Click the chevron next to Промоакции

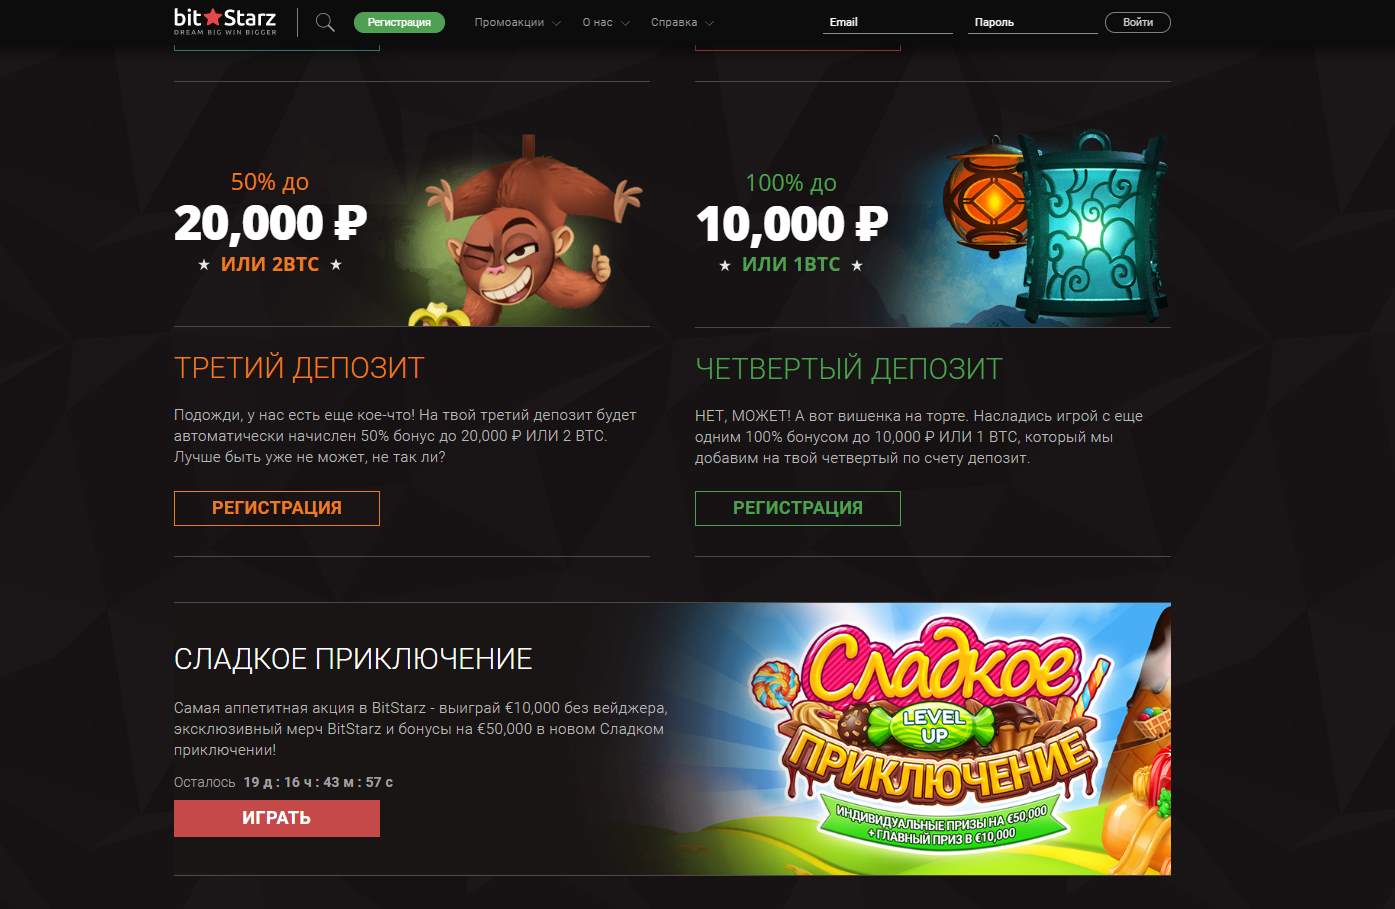(556, 23)
